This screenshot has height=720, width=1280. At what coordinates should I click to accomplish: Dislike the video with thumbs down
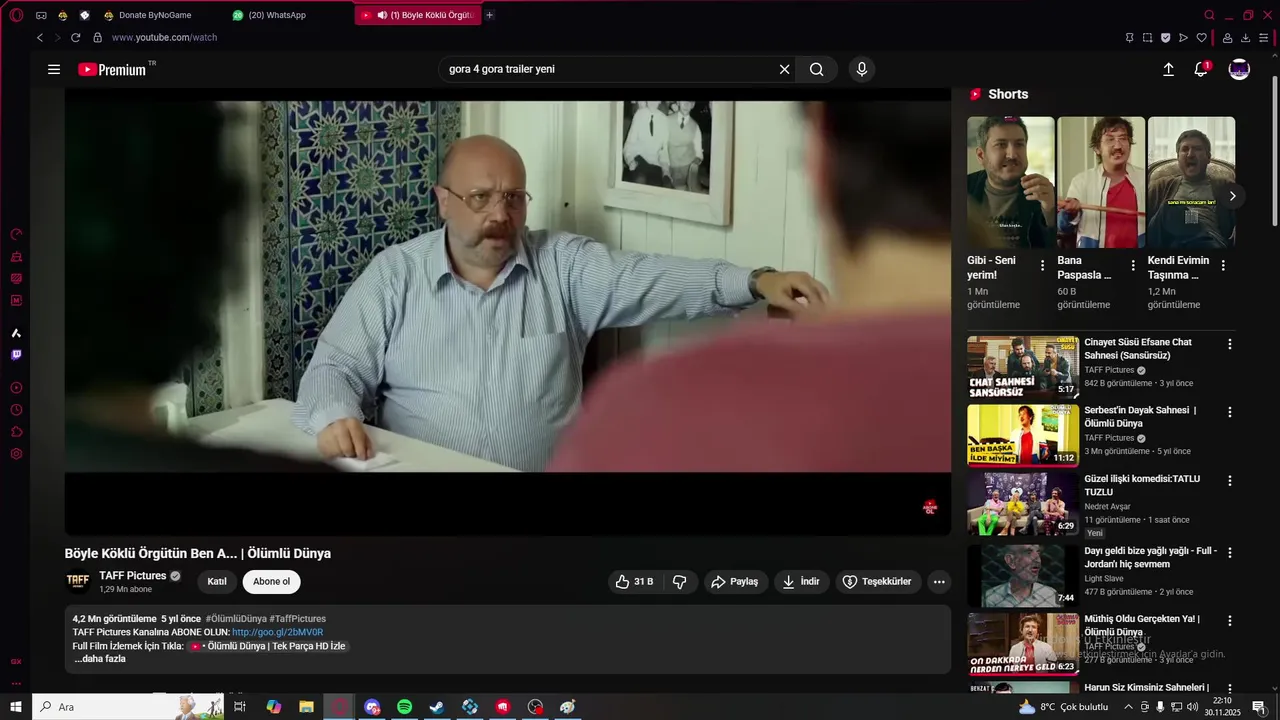[680, 581]
